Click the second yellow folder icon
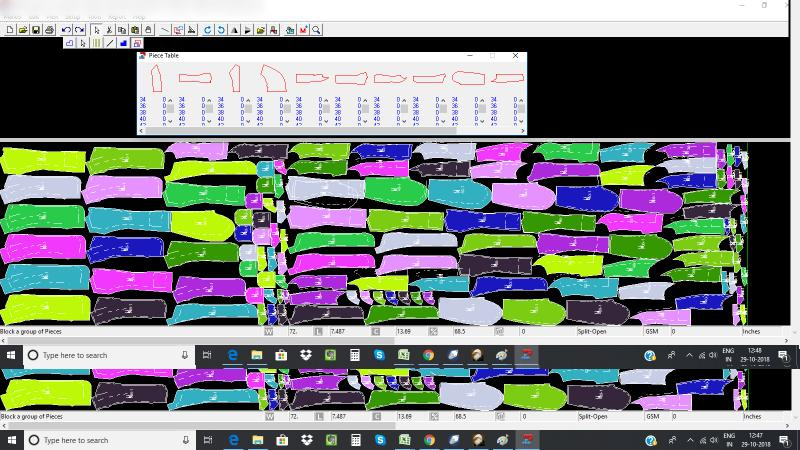800x450 pixels. pyautogui.click(x=261, y=30)
